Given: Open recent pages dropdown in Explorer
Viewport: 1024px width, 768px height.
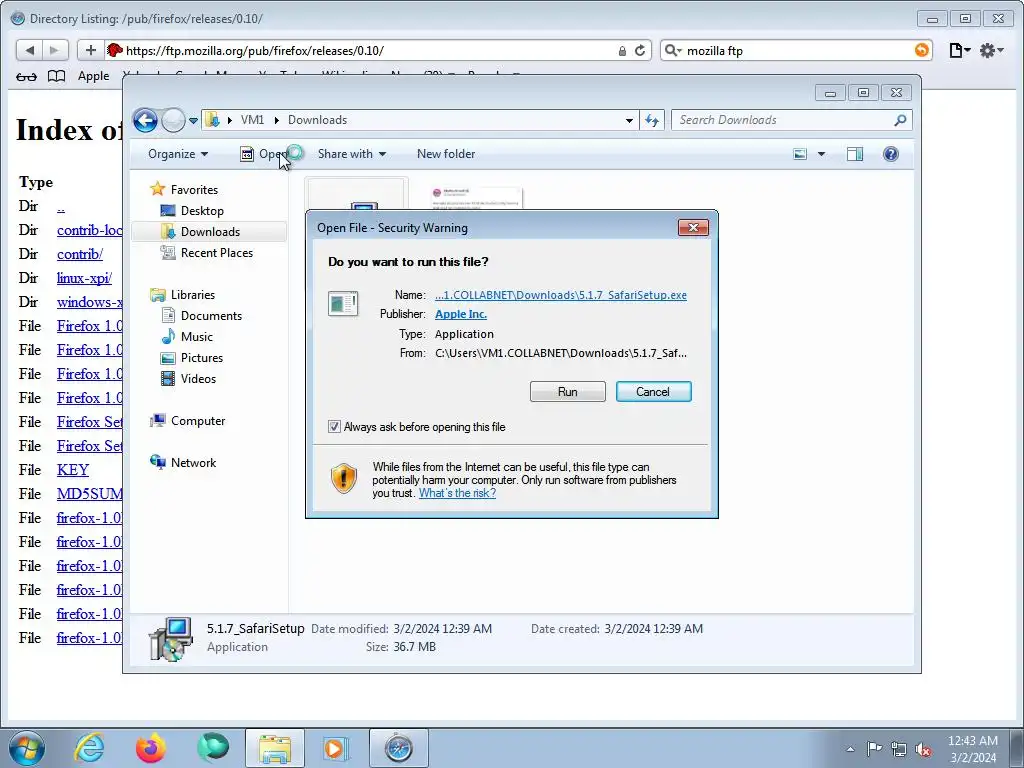Looking at the screenshot, I should pos(193,121).
